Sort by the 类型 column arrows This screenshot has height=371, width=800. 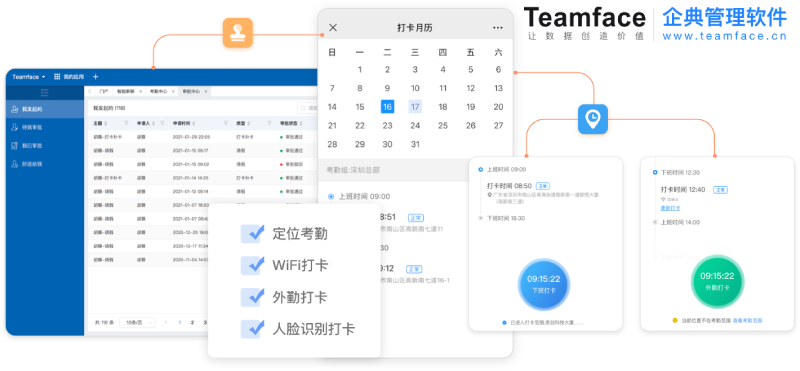click(248, 123)
